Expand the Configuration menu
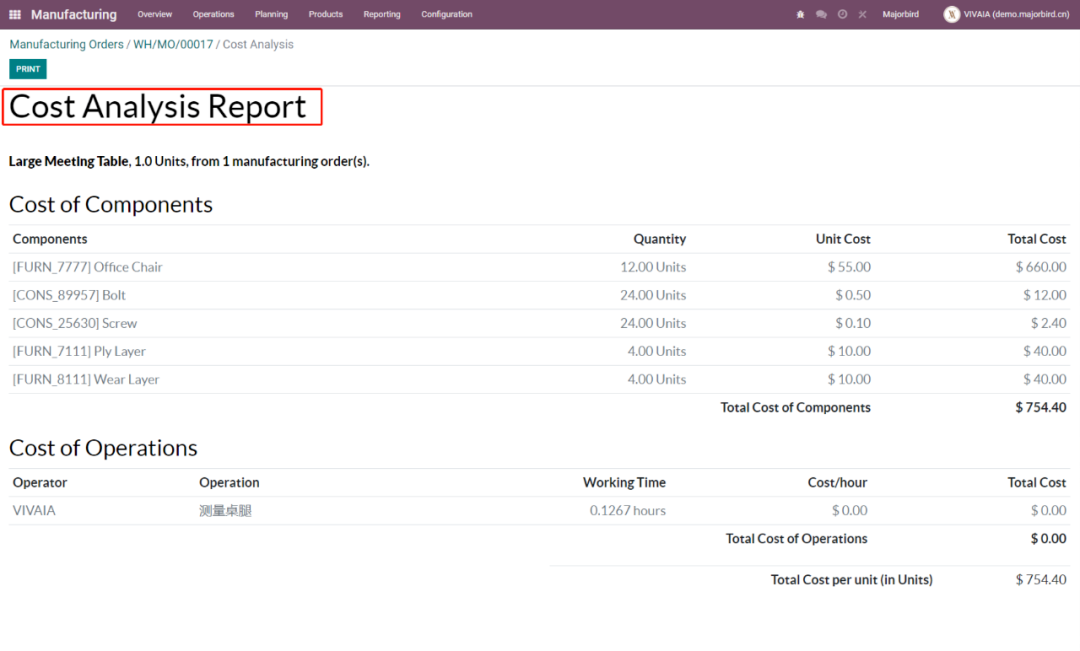Viewport: 1080px width, 651px height. (x=446, y=15)
